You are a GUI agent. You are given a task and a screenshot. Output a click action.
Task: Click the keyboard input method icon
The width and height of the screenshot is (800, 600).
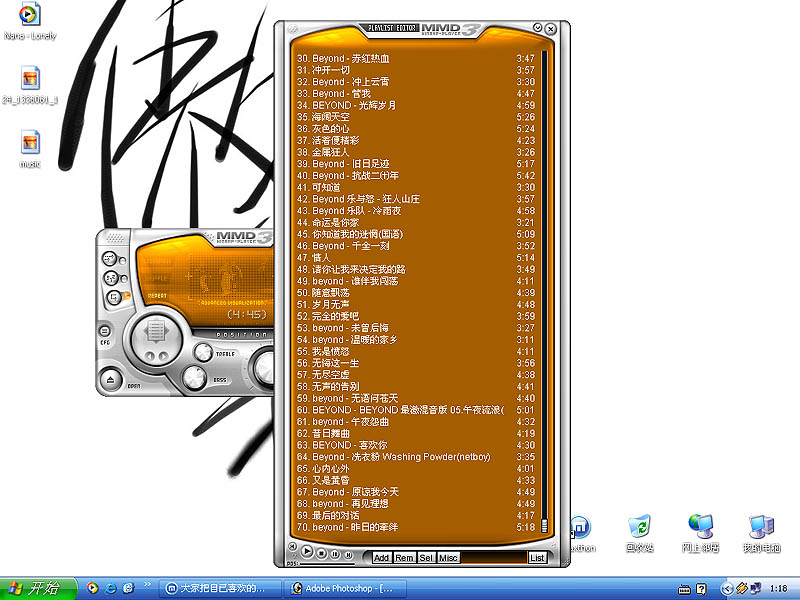(x=684, y=589)
